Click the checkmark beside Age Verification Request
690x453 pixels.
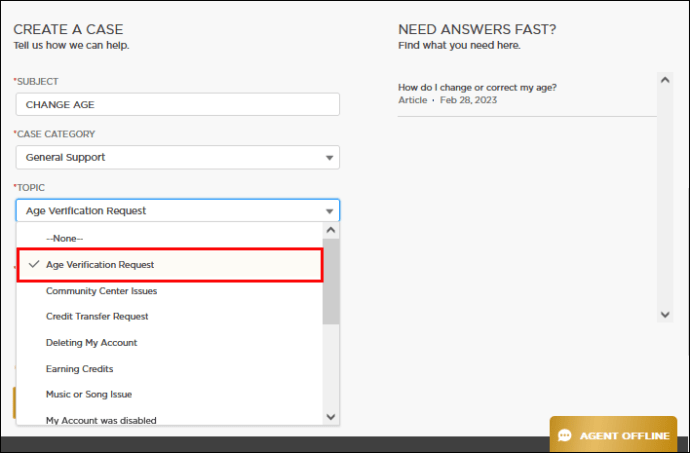(34, 265)
